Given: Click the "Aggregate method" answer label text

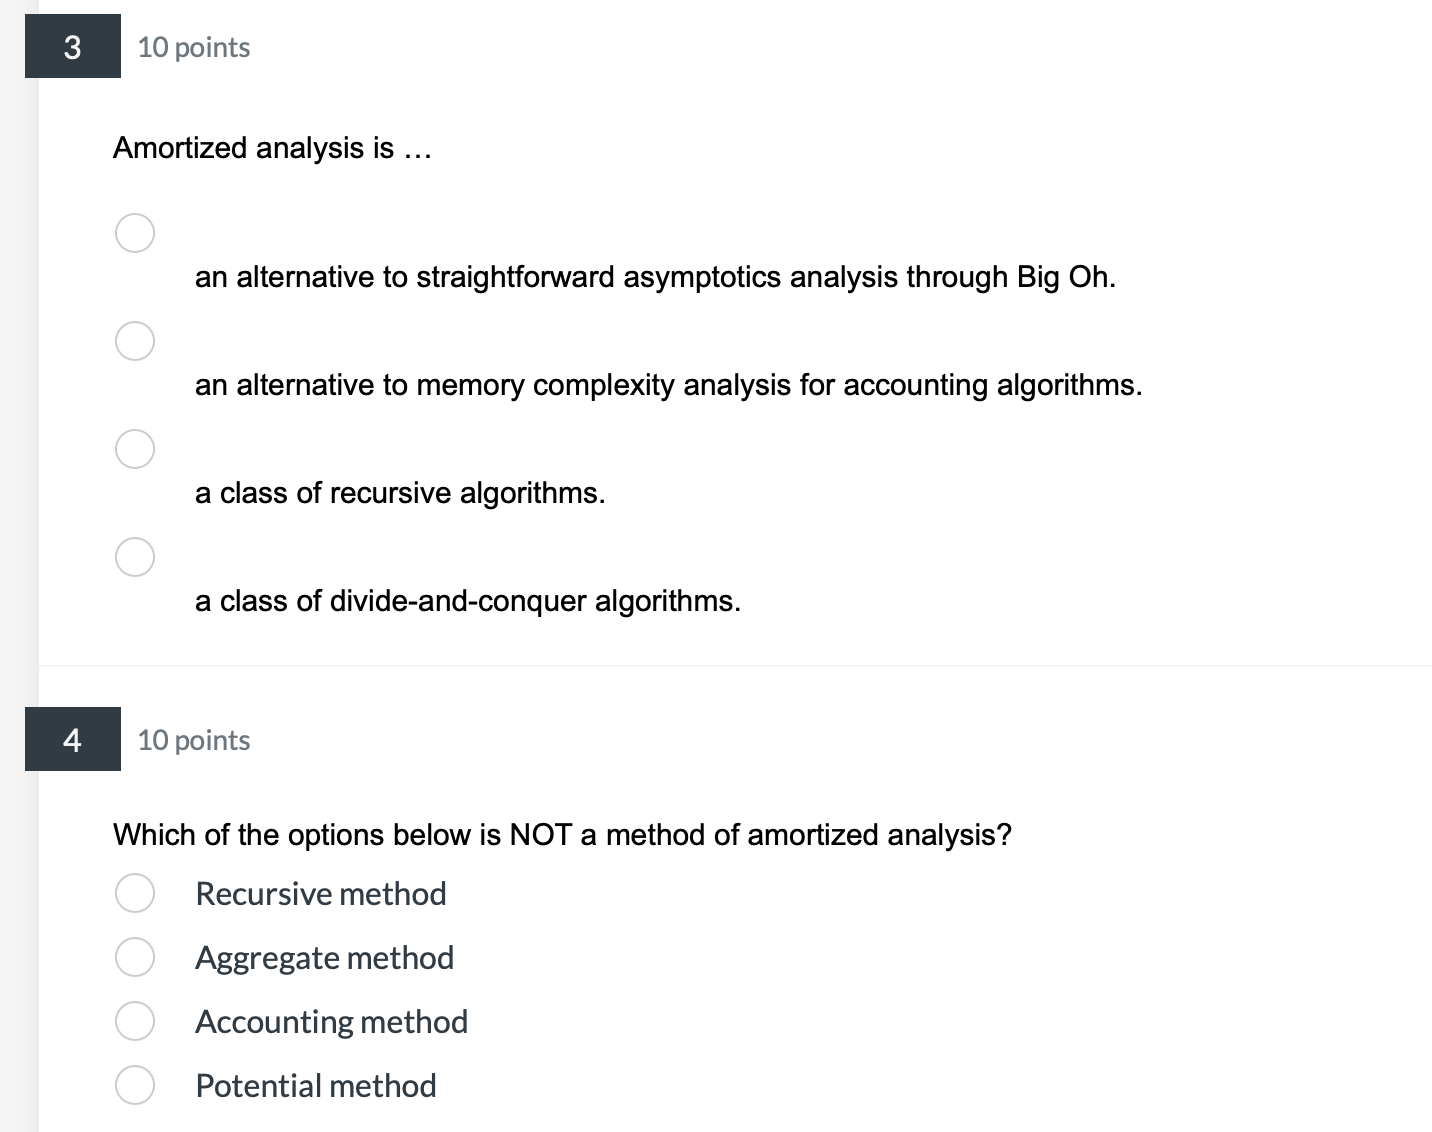Looking at the screenshot, I should point(325,957).
